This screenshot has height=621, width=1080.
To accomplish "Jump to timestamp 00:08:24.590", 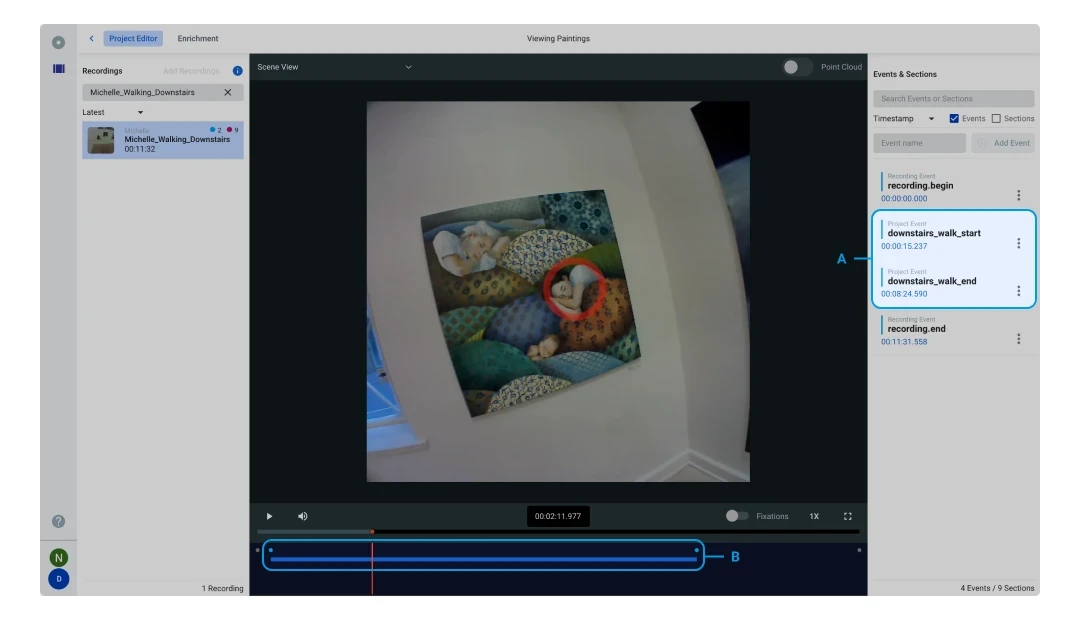I will pos(904,294).
